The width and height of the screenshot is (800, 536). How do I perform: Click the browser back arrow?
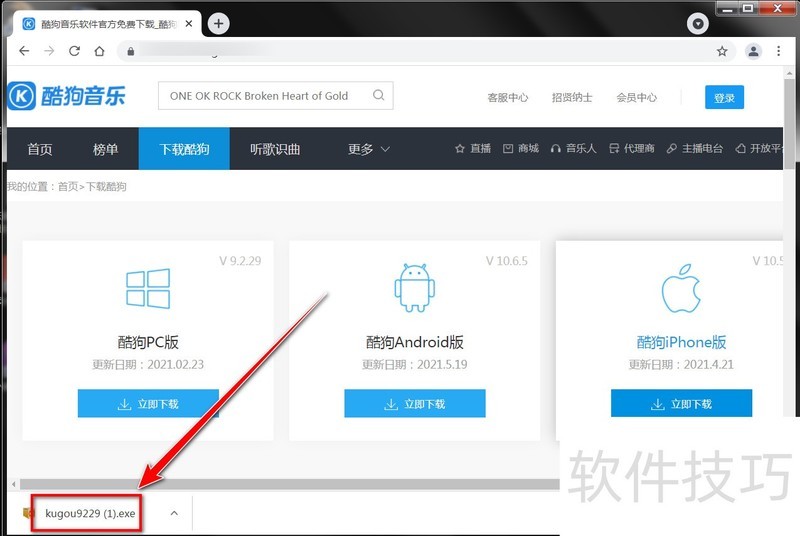[x=24, y=50]
